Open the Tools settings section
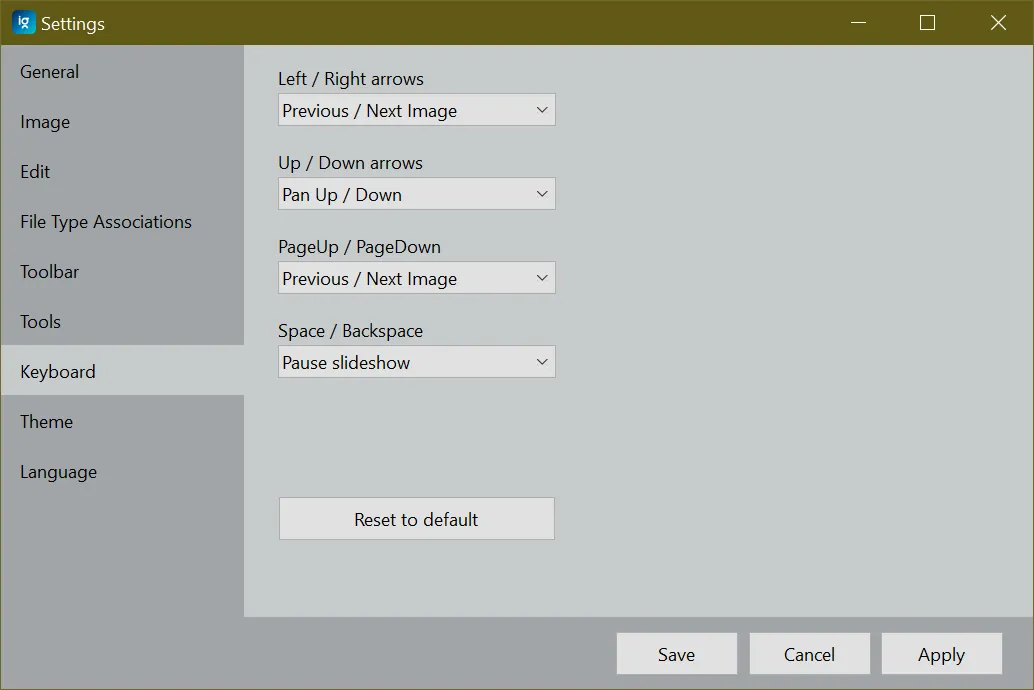 [122, 321]
